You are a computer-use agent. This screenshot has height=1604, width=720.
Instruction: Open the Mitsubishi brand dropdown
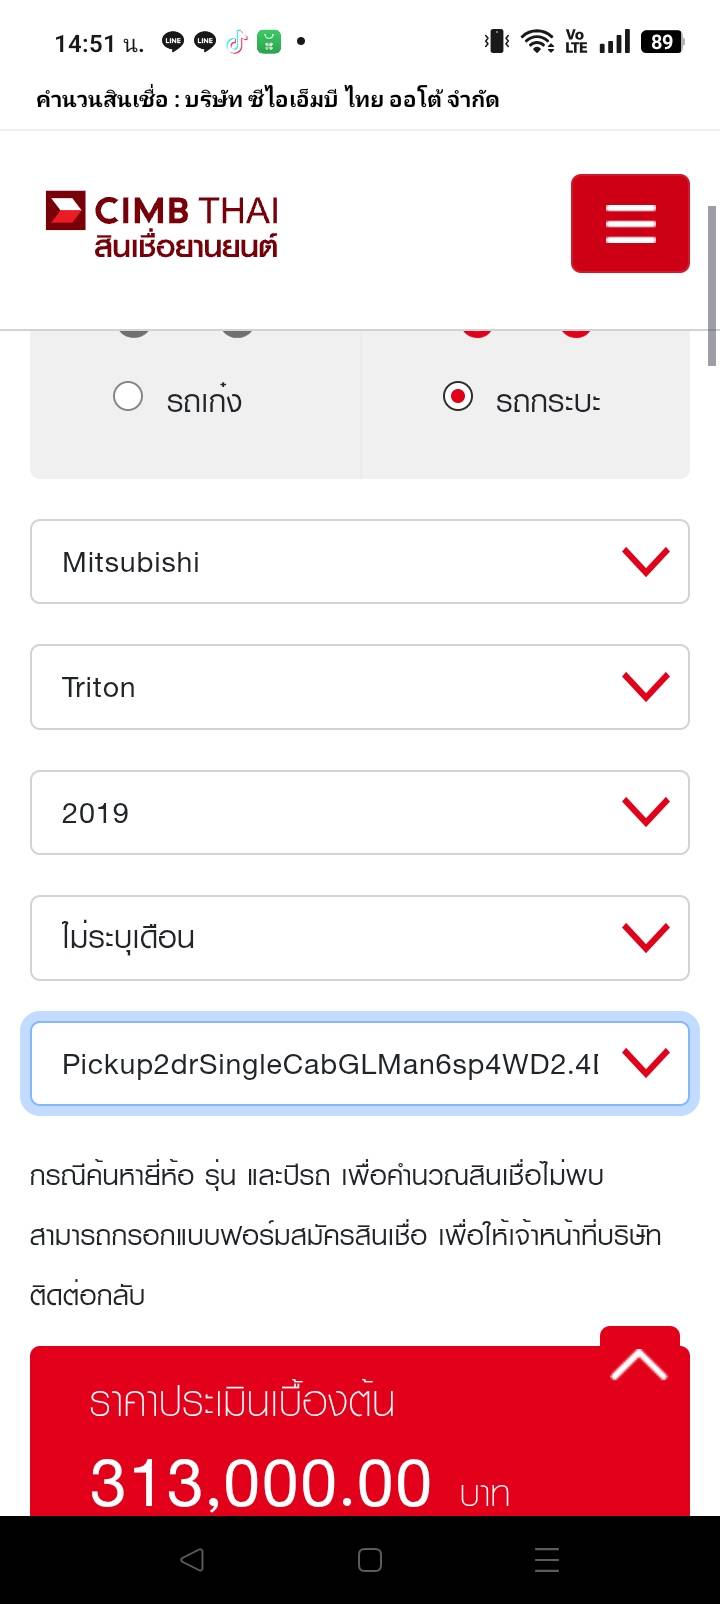[360, 562]
